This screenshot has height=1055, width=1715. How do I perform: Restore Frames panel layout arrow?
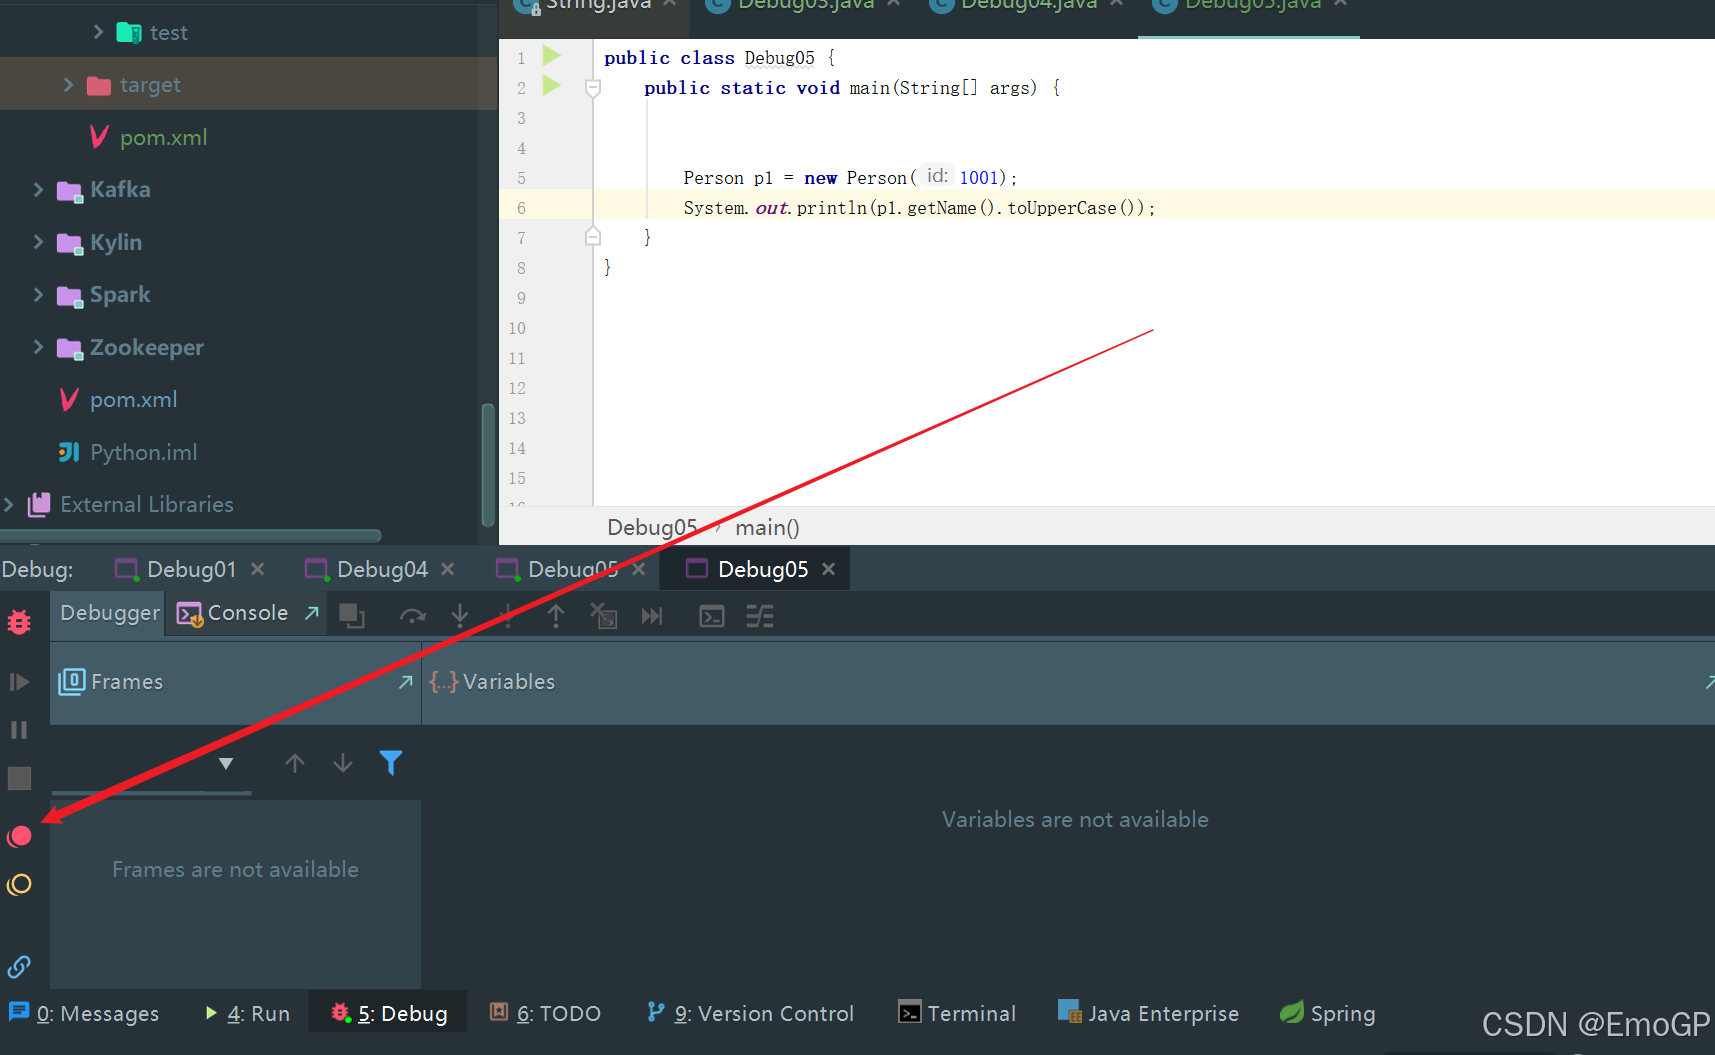pos(405,682)
